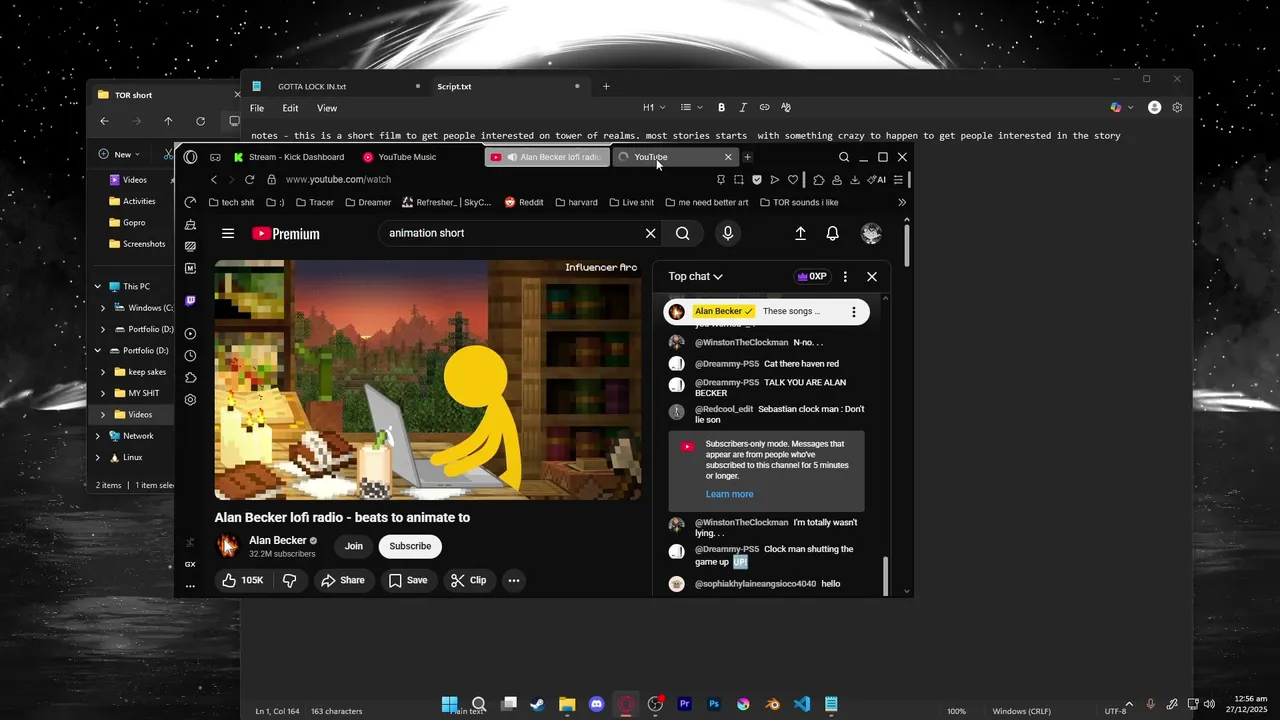This screenshot has height=720, width=1280.
Task: Toggle bold formatting in Notepad
Action: tap(723, 107)
